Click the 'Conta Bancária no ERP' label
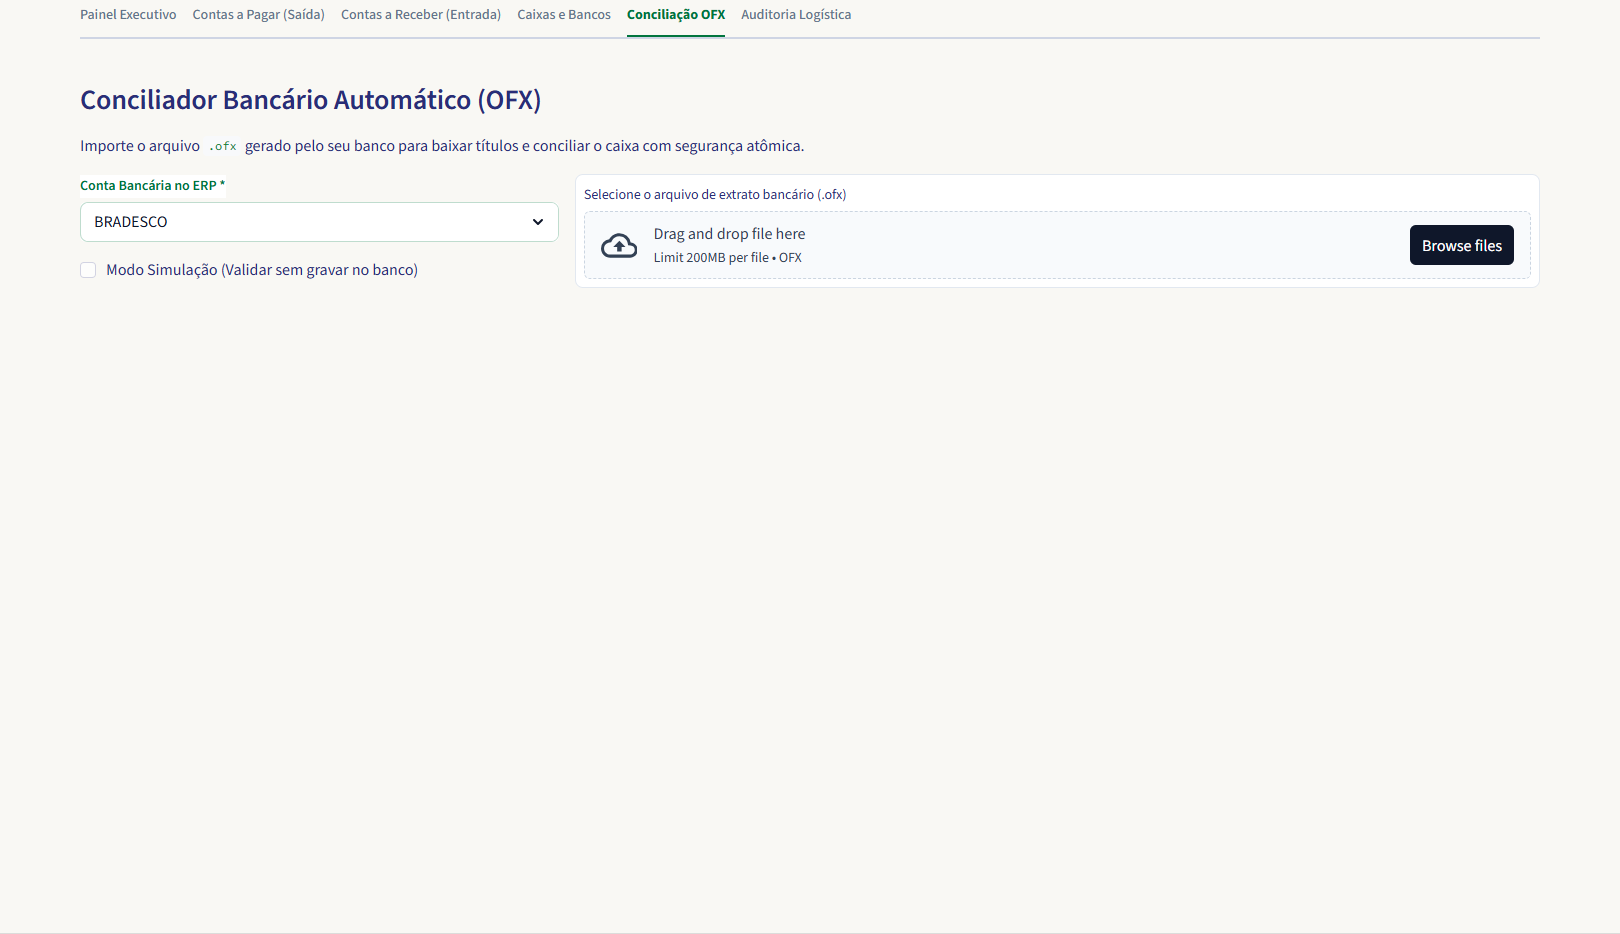Image resolution: width=1620 pixels, height=934 pixels. point(152,186)
